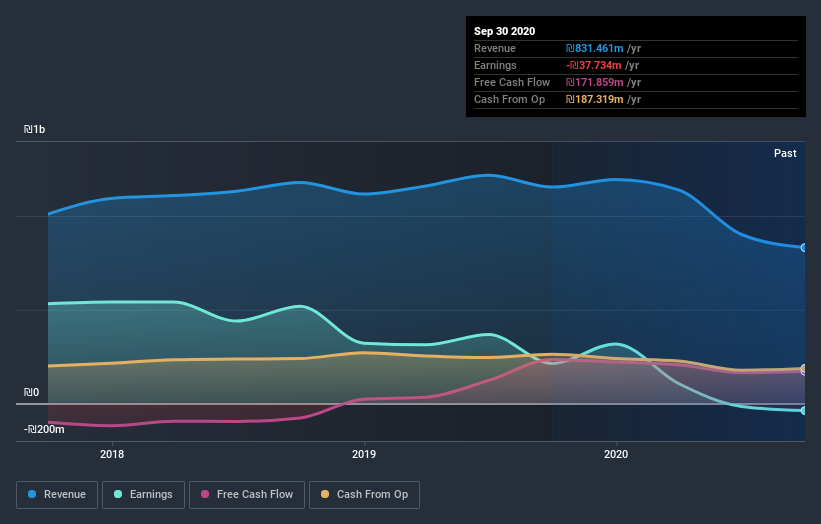The width and height of the screenshot is (821, 524).
Task: Select the Cash From Op endpoint marker
Action: click(804, 369)
